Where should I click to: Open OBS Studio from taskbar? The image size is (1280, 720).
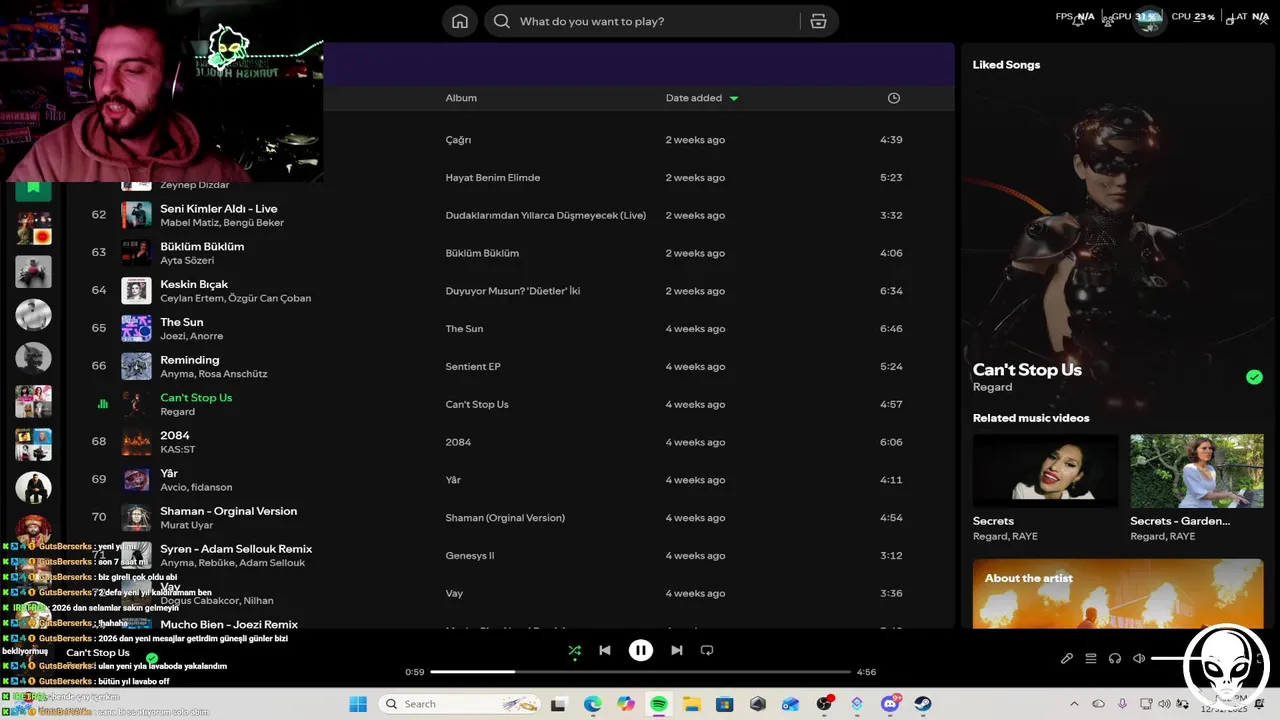point(824,704)
